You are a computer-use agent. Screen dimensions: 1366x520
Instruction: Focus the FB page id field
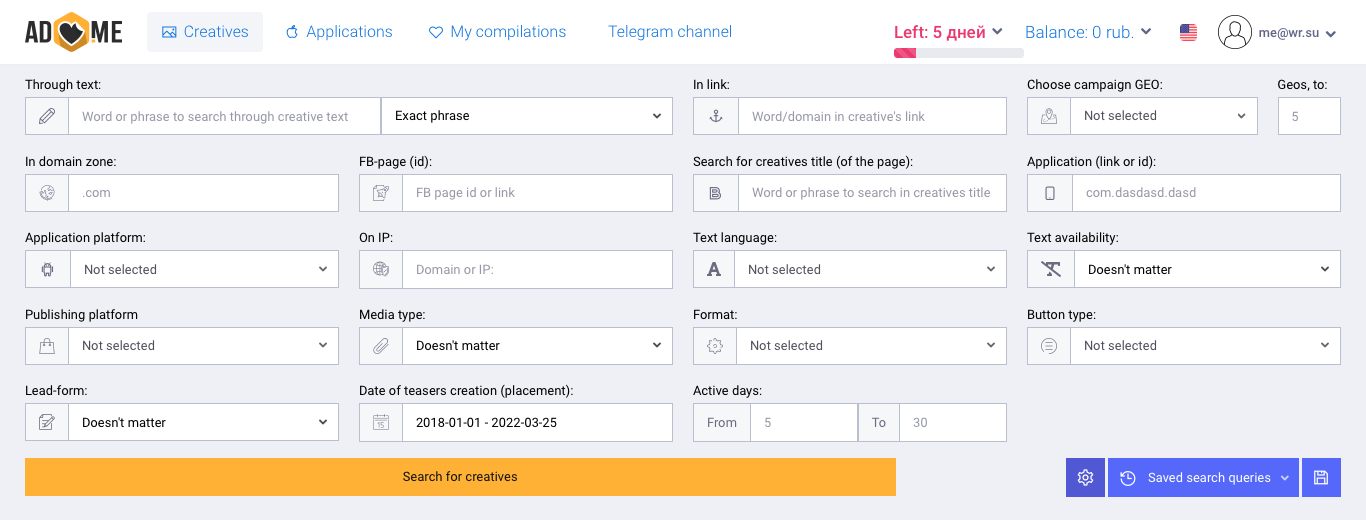coord(537,193)
